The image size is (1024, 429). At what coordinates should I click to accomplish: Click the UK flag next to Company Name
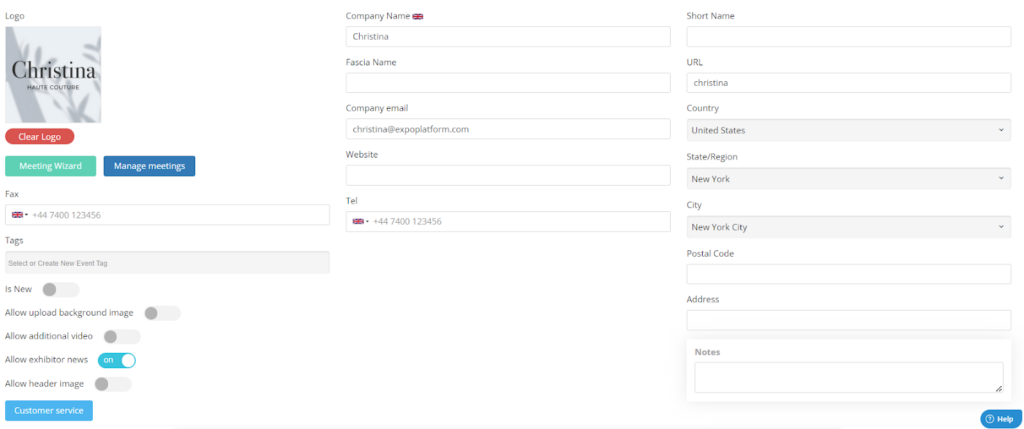tap(418, 16)
